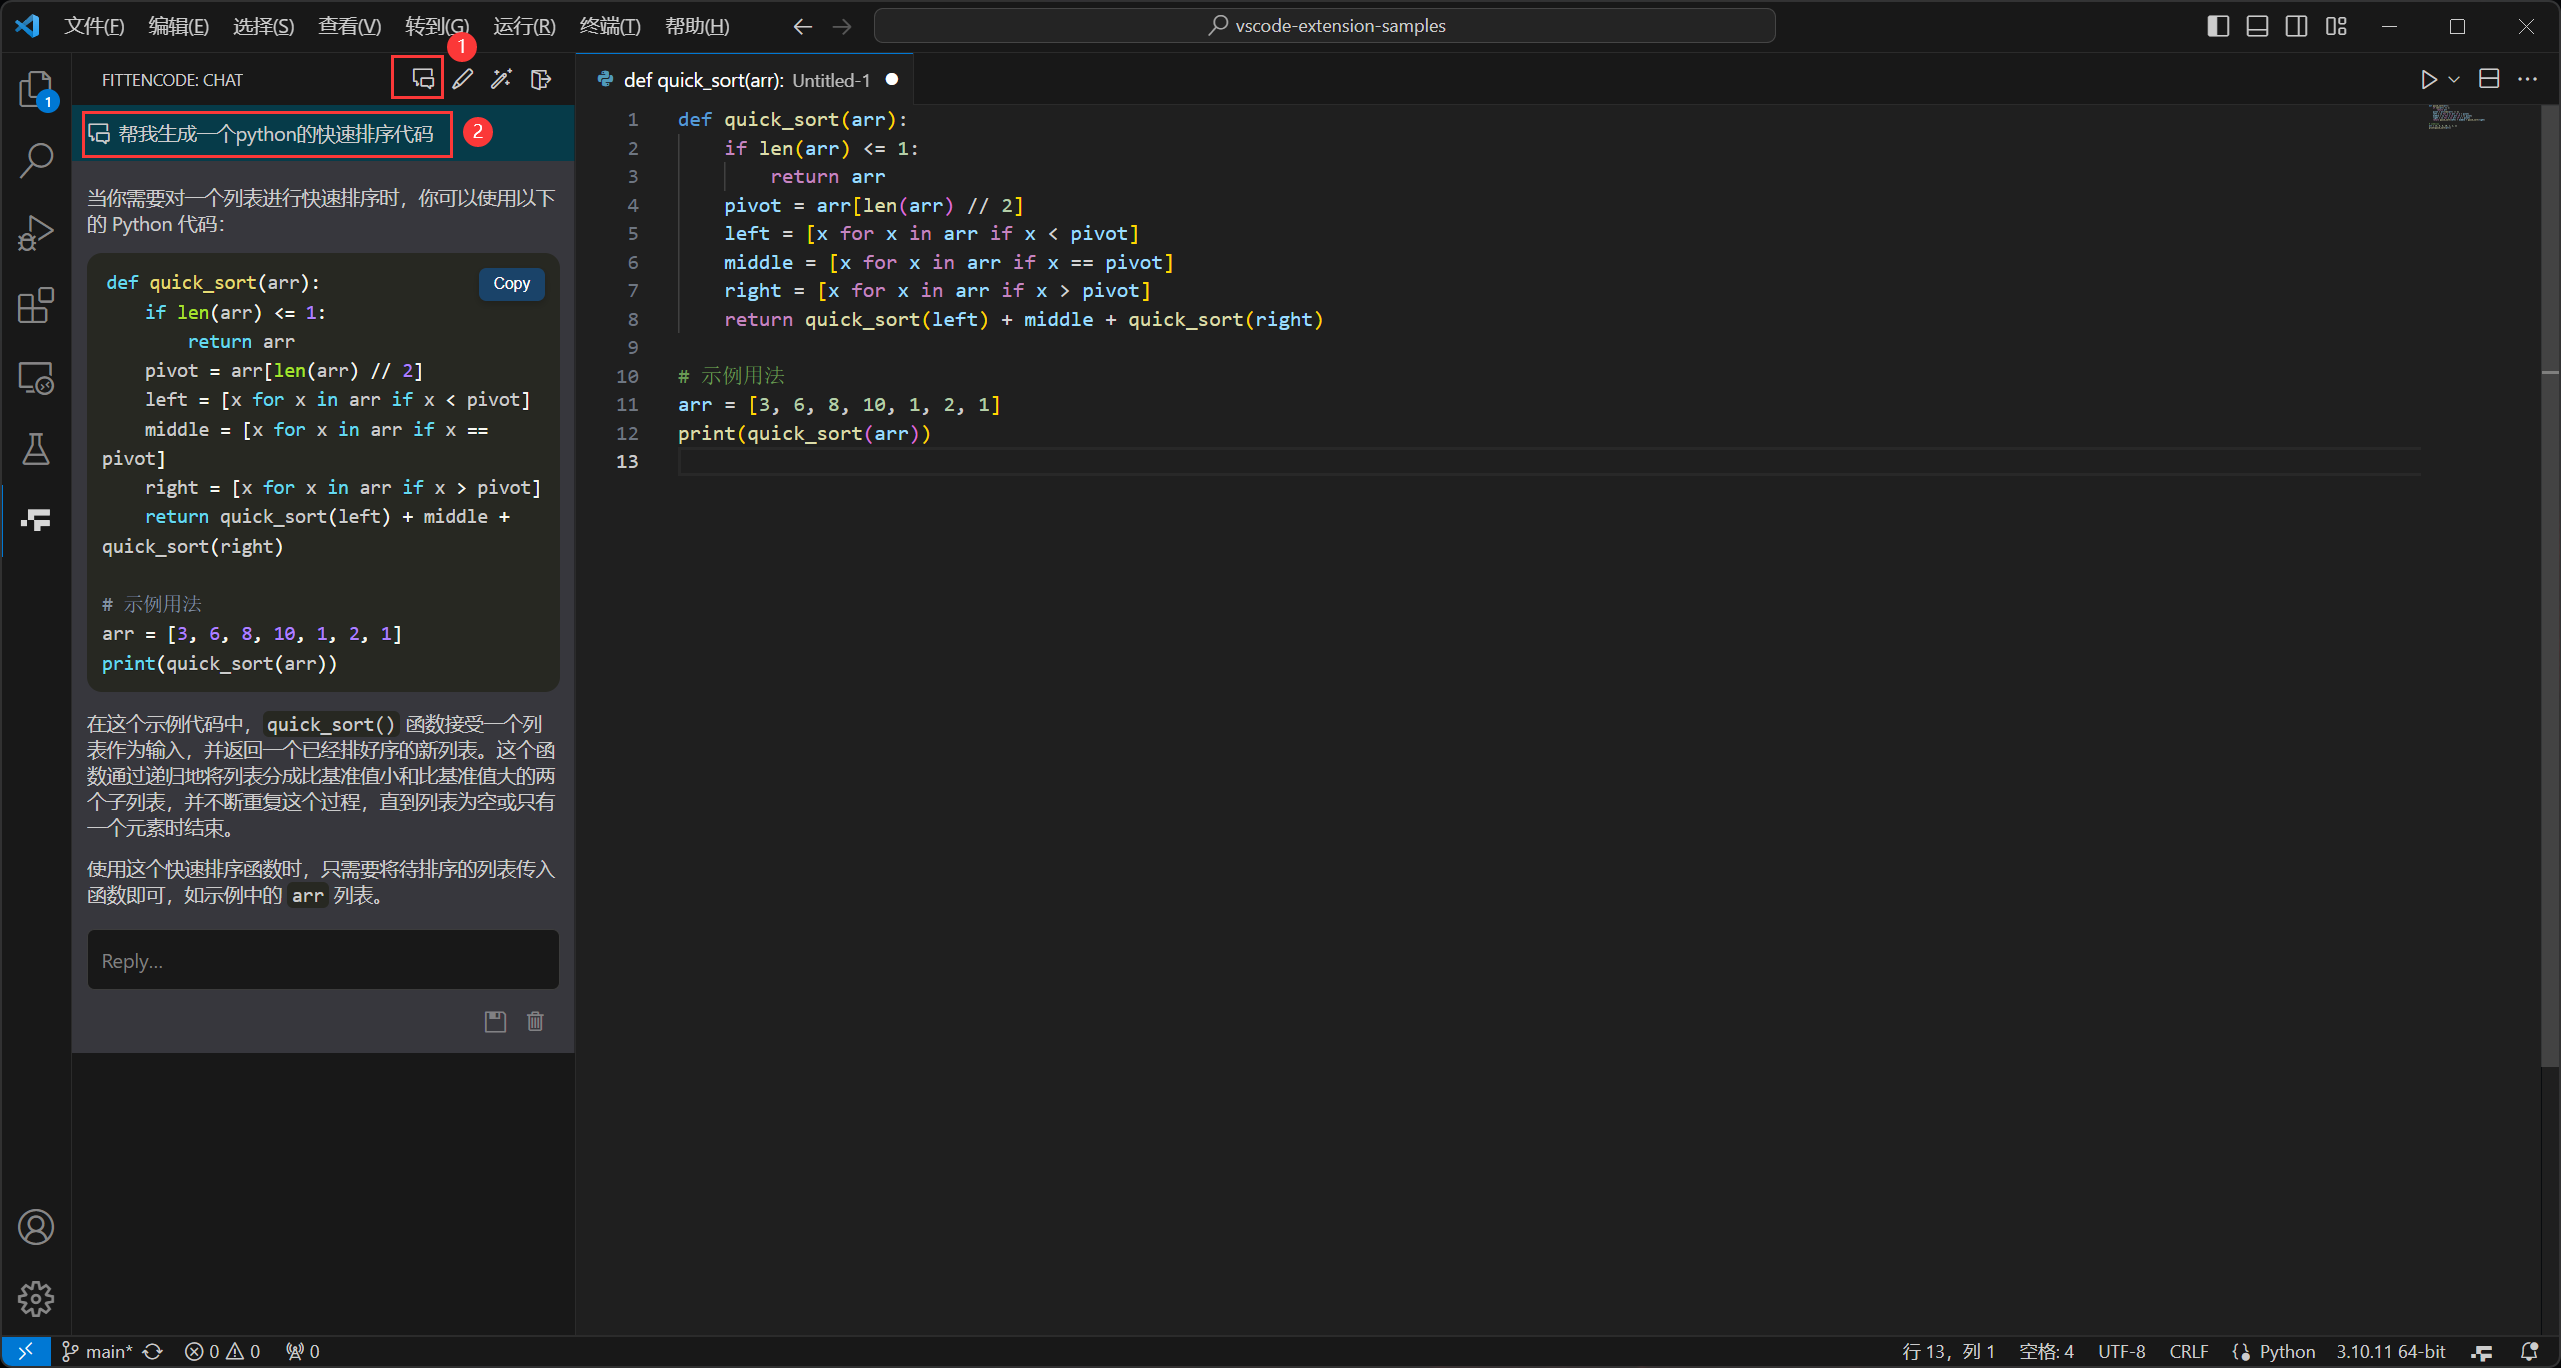Open the 终端(T) menu
Screen dimensions: 2561x1368
click(610, 26)
